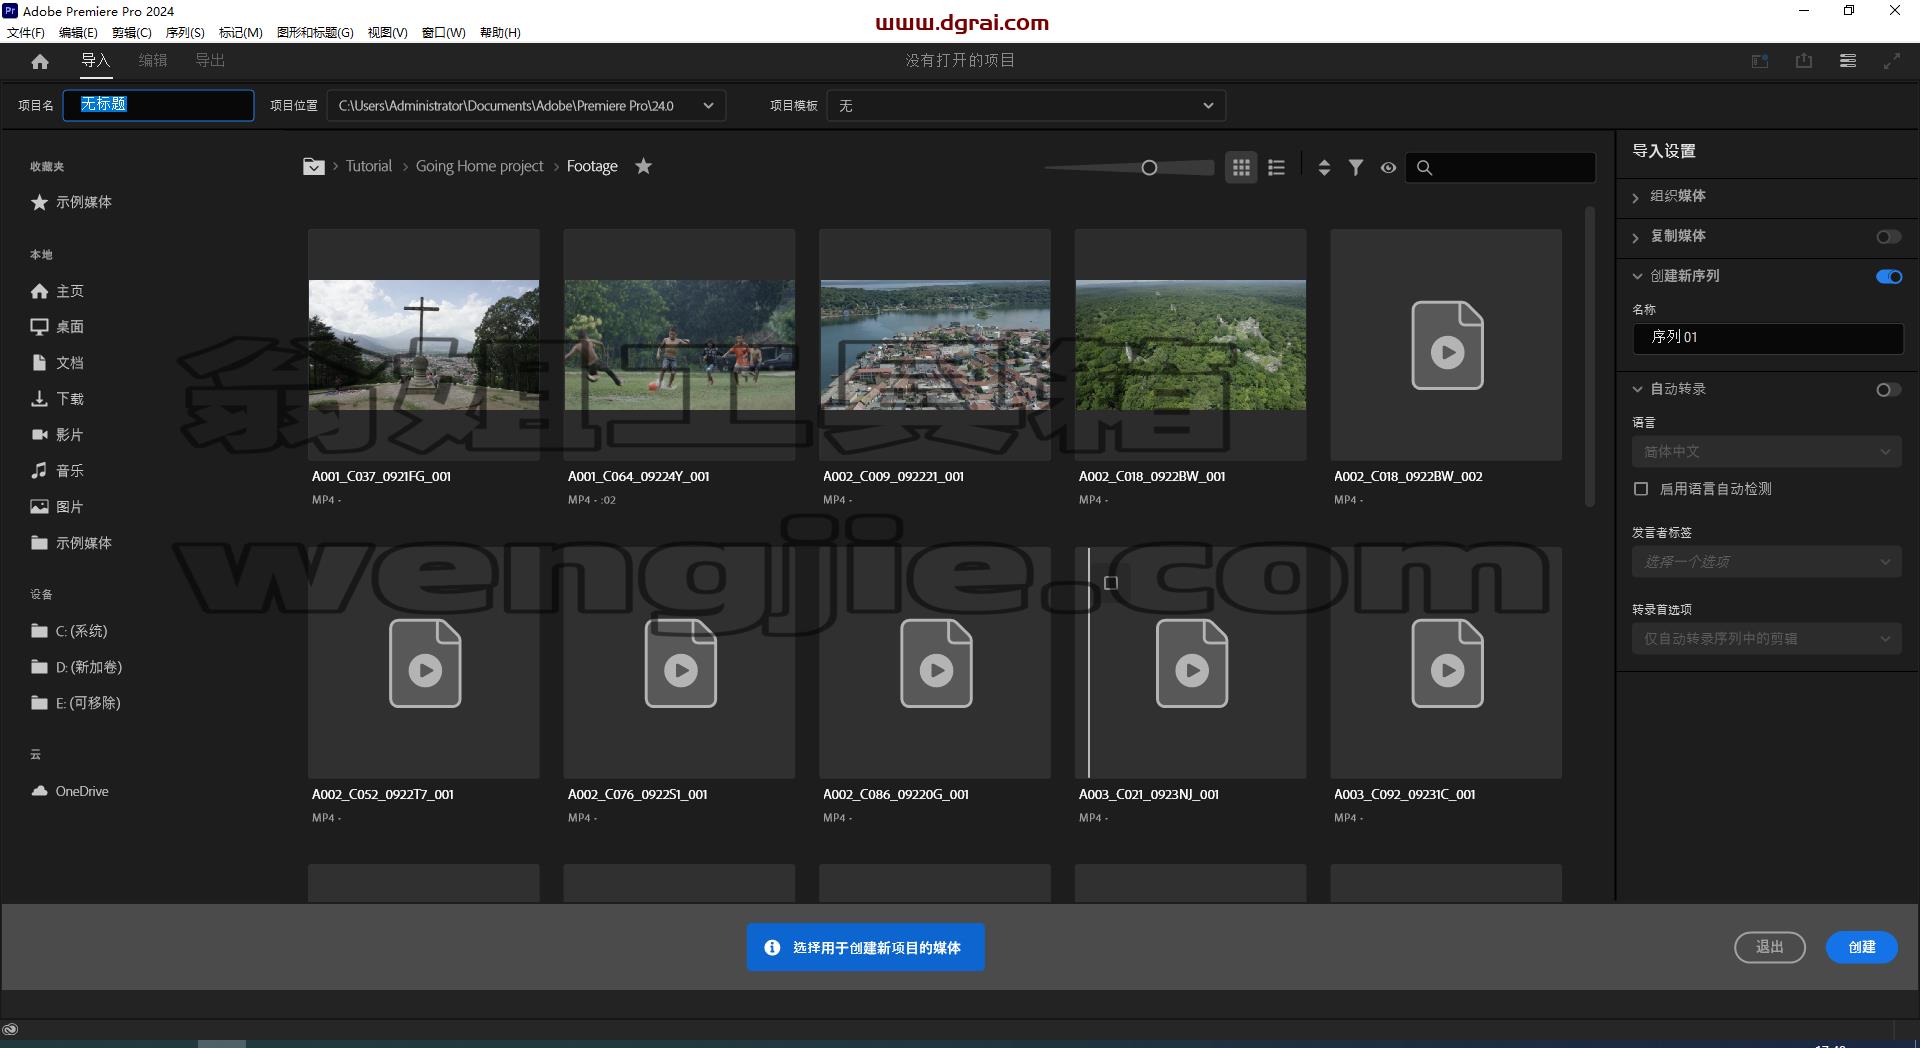Click 退出 button
The height and width of the screenshot is (1048, 1920).
coord(1770,947)
